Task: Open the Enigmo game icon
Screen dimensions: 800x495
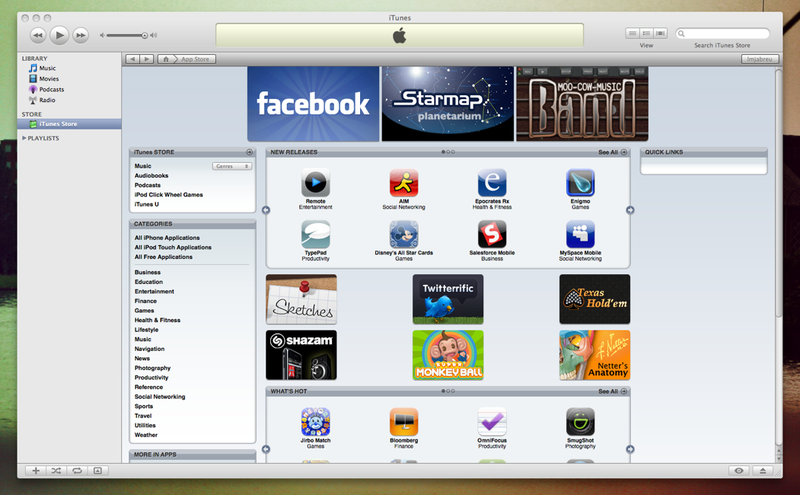Action: 580,183
